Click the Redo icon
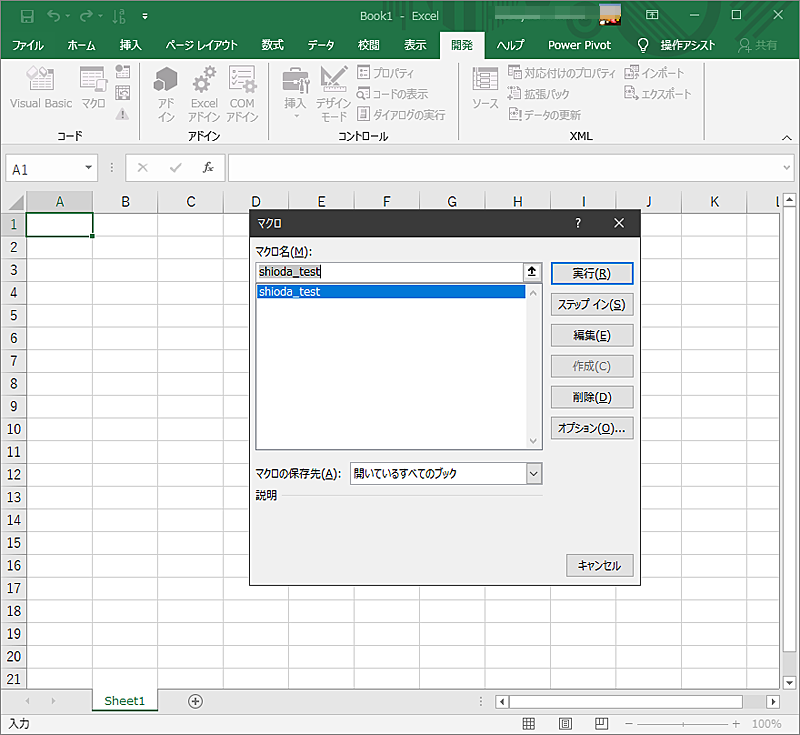The width and height of the screenshot is (800, 735). click(86, 16)
